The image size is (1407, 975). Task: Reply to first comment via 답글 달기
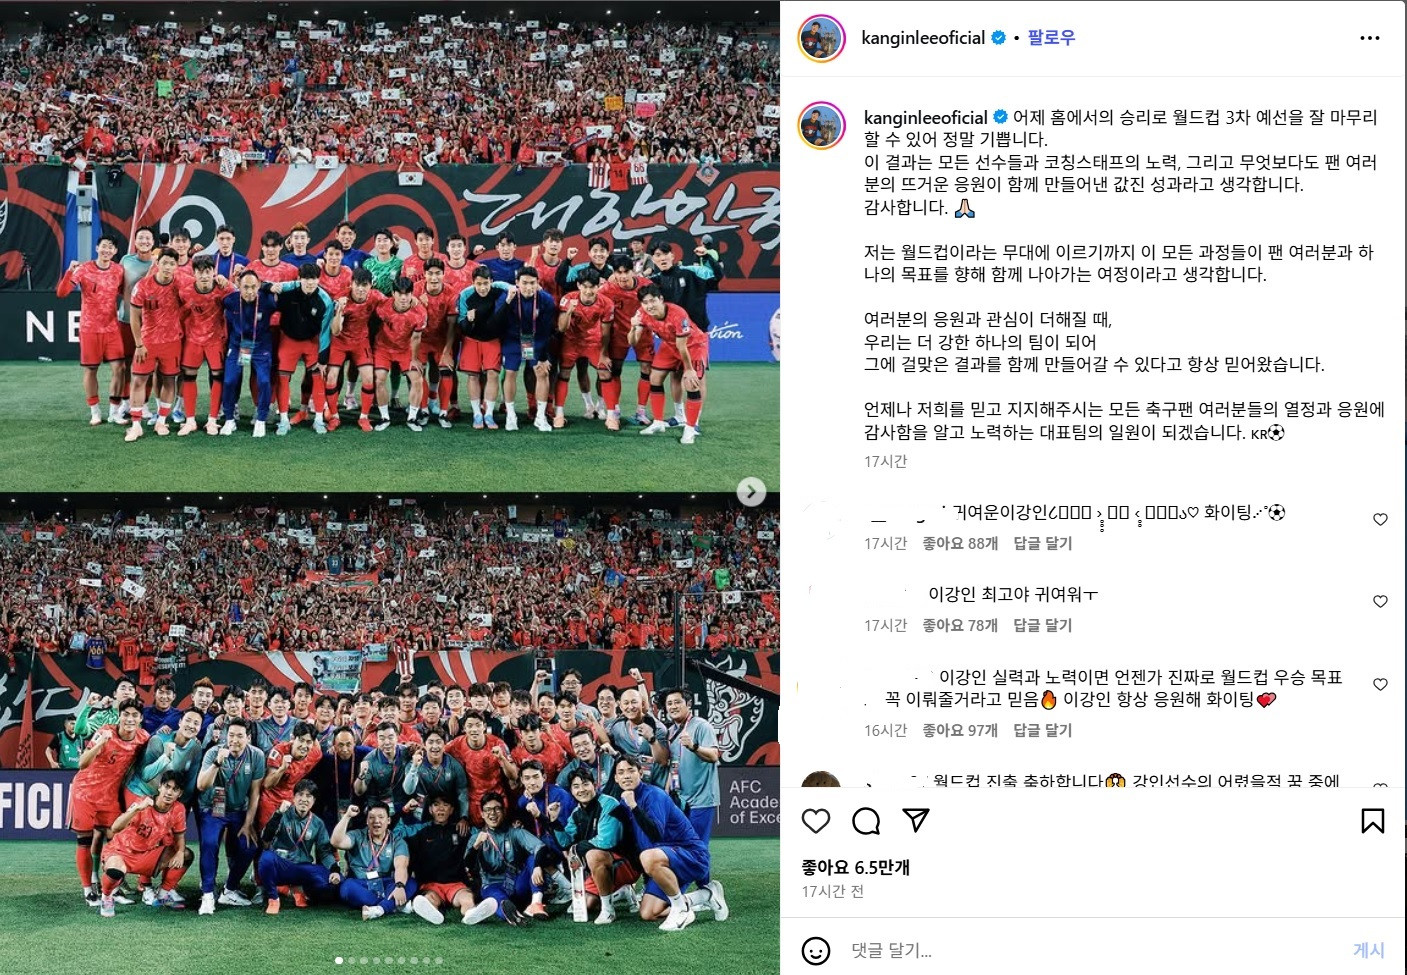(x=1043, y=543)
